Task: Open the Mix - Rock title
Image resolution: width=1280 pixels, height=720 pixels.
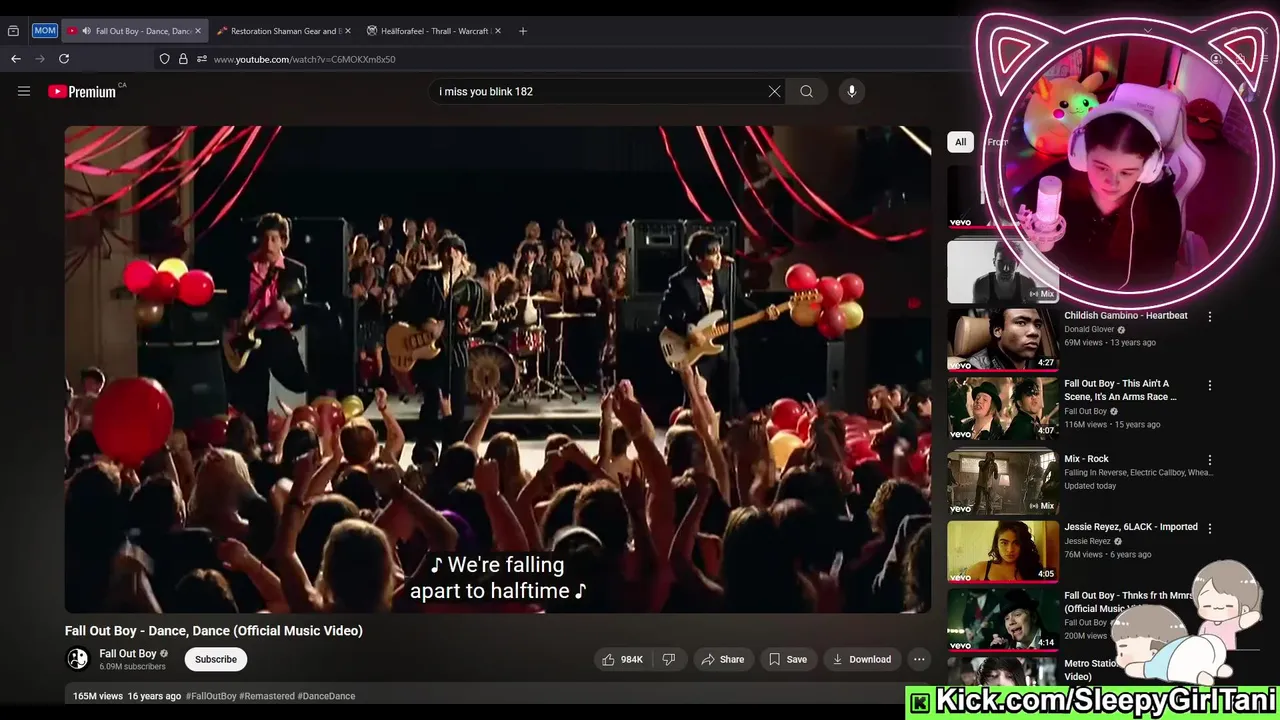Action: [1086, 459]
